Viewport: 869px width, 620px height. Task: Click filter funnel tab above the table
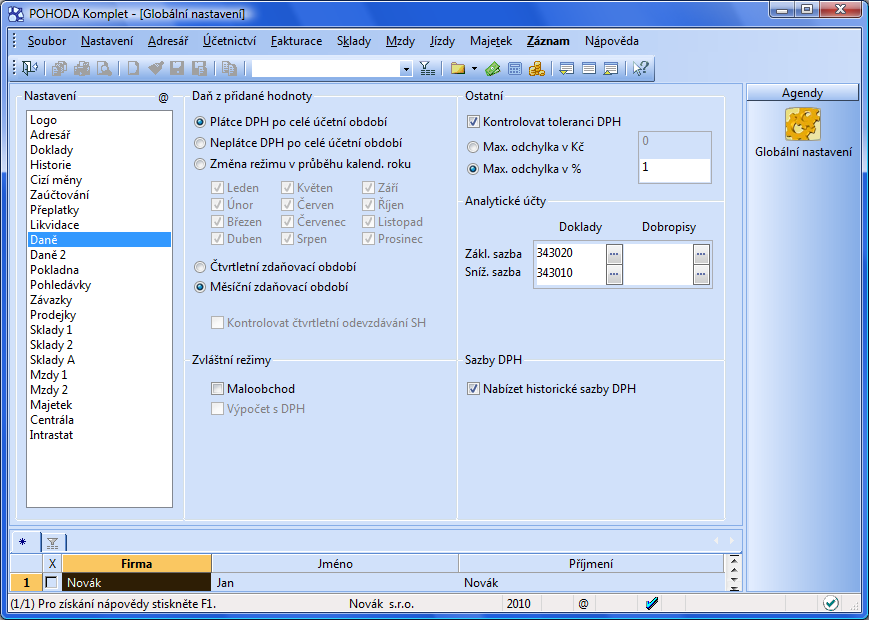click(53, 543)
